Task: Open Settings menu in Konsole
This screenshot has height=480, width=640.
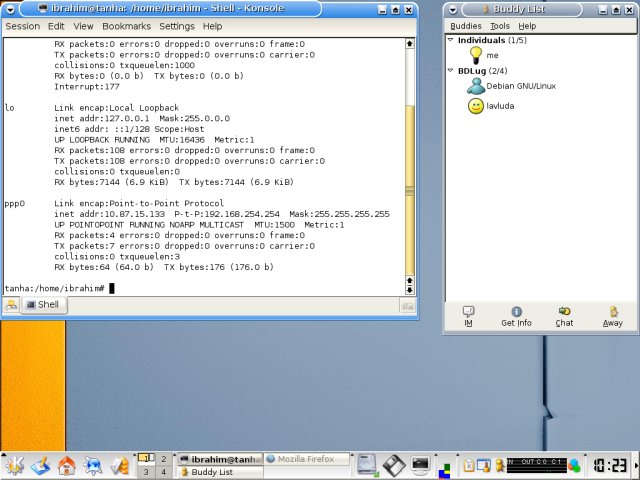Action: tap(177, 26)
